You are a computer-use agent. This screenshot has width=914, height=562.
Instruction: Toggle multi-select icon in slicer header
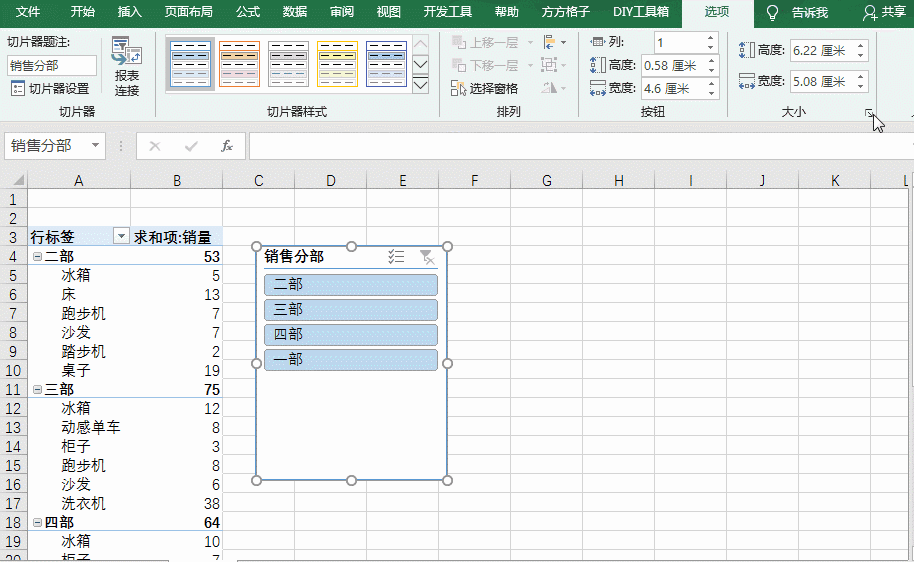[396, 257]
